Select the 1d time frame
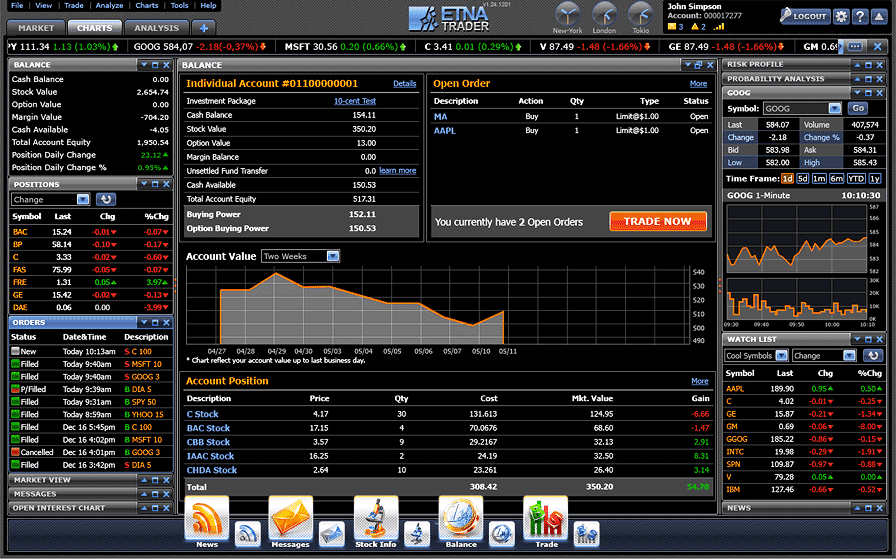Viewport: 896px width, 560px height. (787, 179)
